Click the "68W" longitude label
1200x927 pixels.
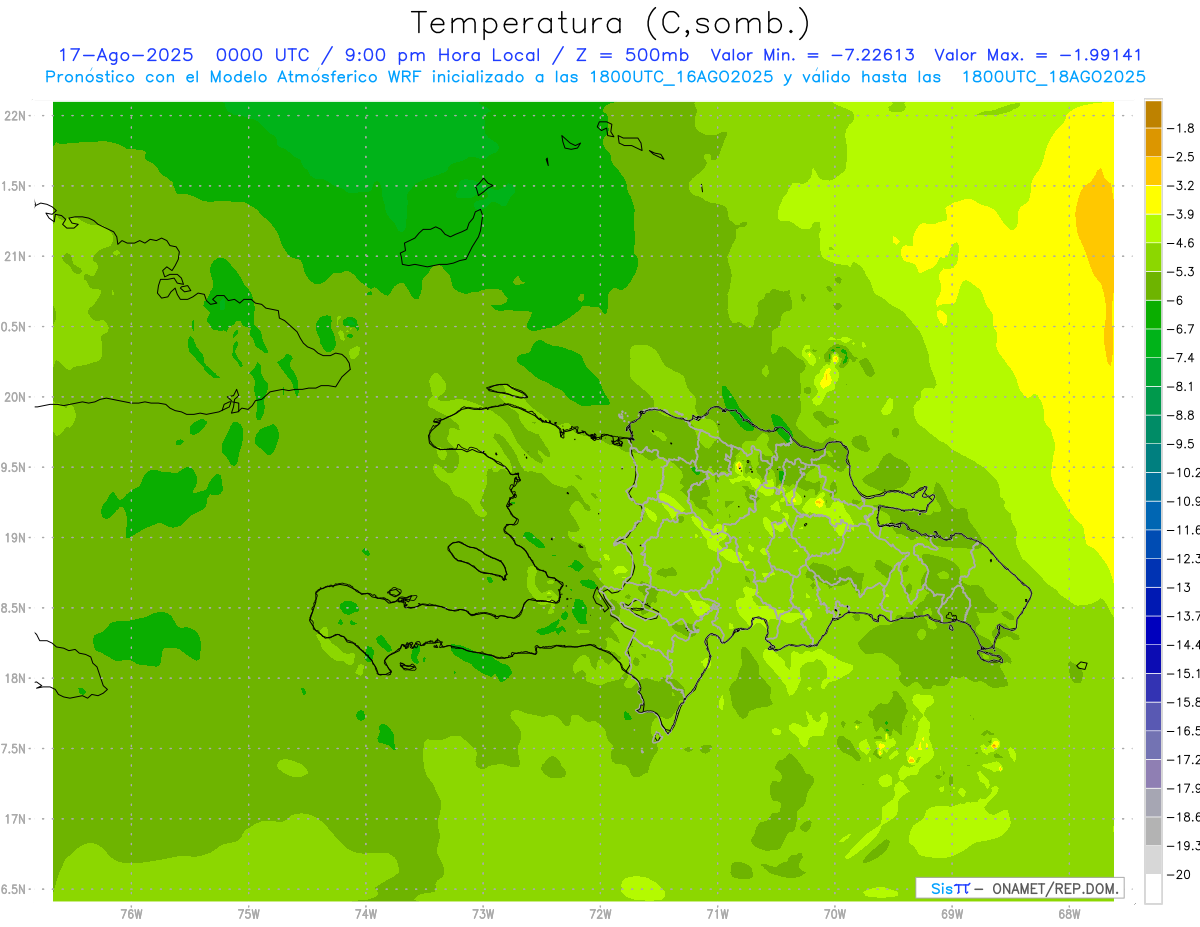click(x=1069, y=913)
